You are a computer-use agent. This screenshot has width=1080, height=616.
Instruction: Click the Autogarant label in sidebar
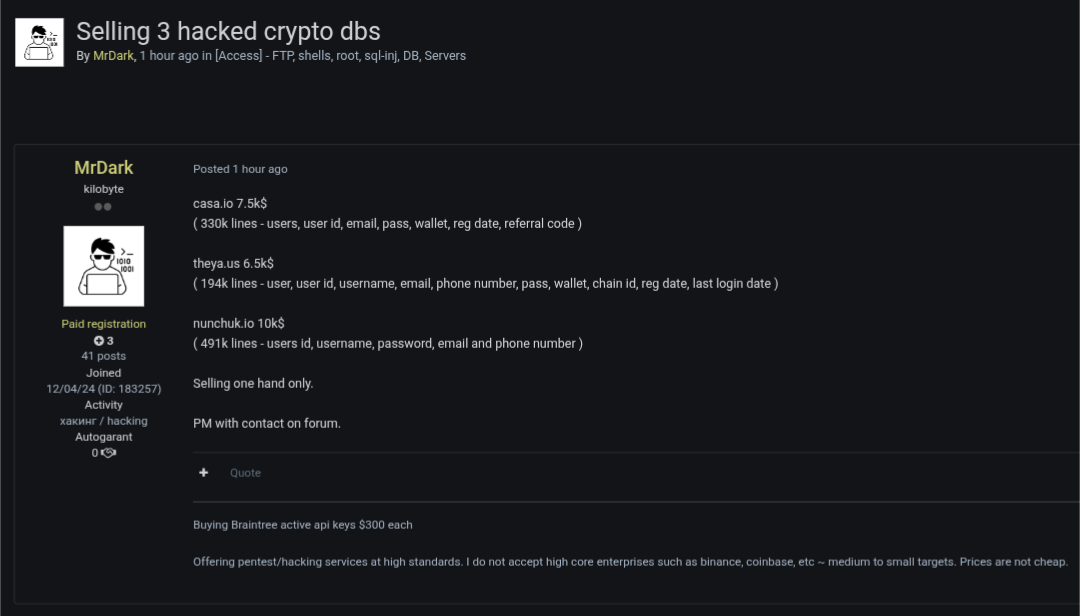pos(103,437)
